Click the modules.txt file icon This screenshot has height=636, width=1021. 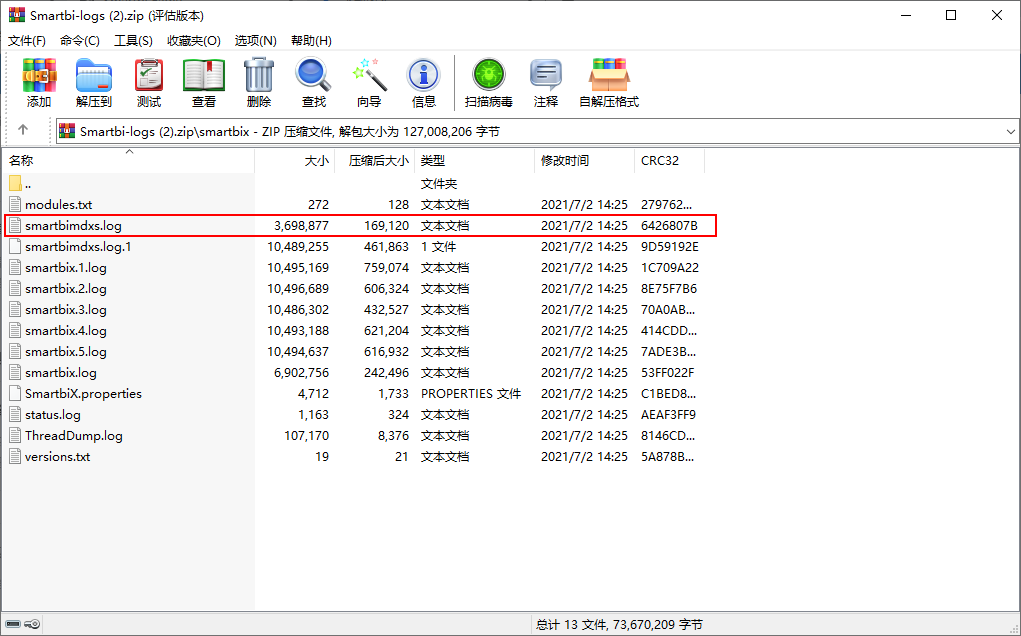click(x=15, y=204)
